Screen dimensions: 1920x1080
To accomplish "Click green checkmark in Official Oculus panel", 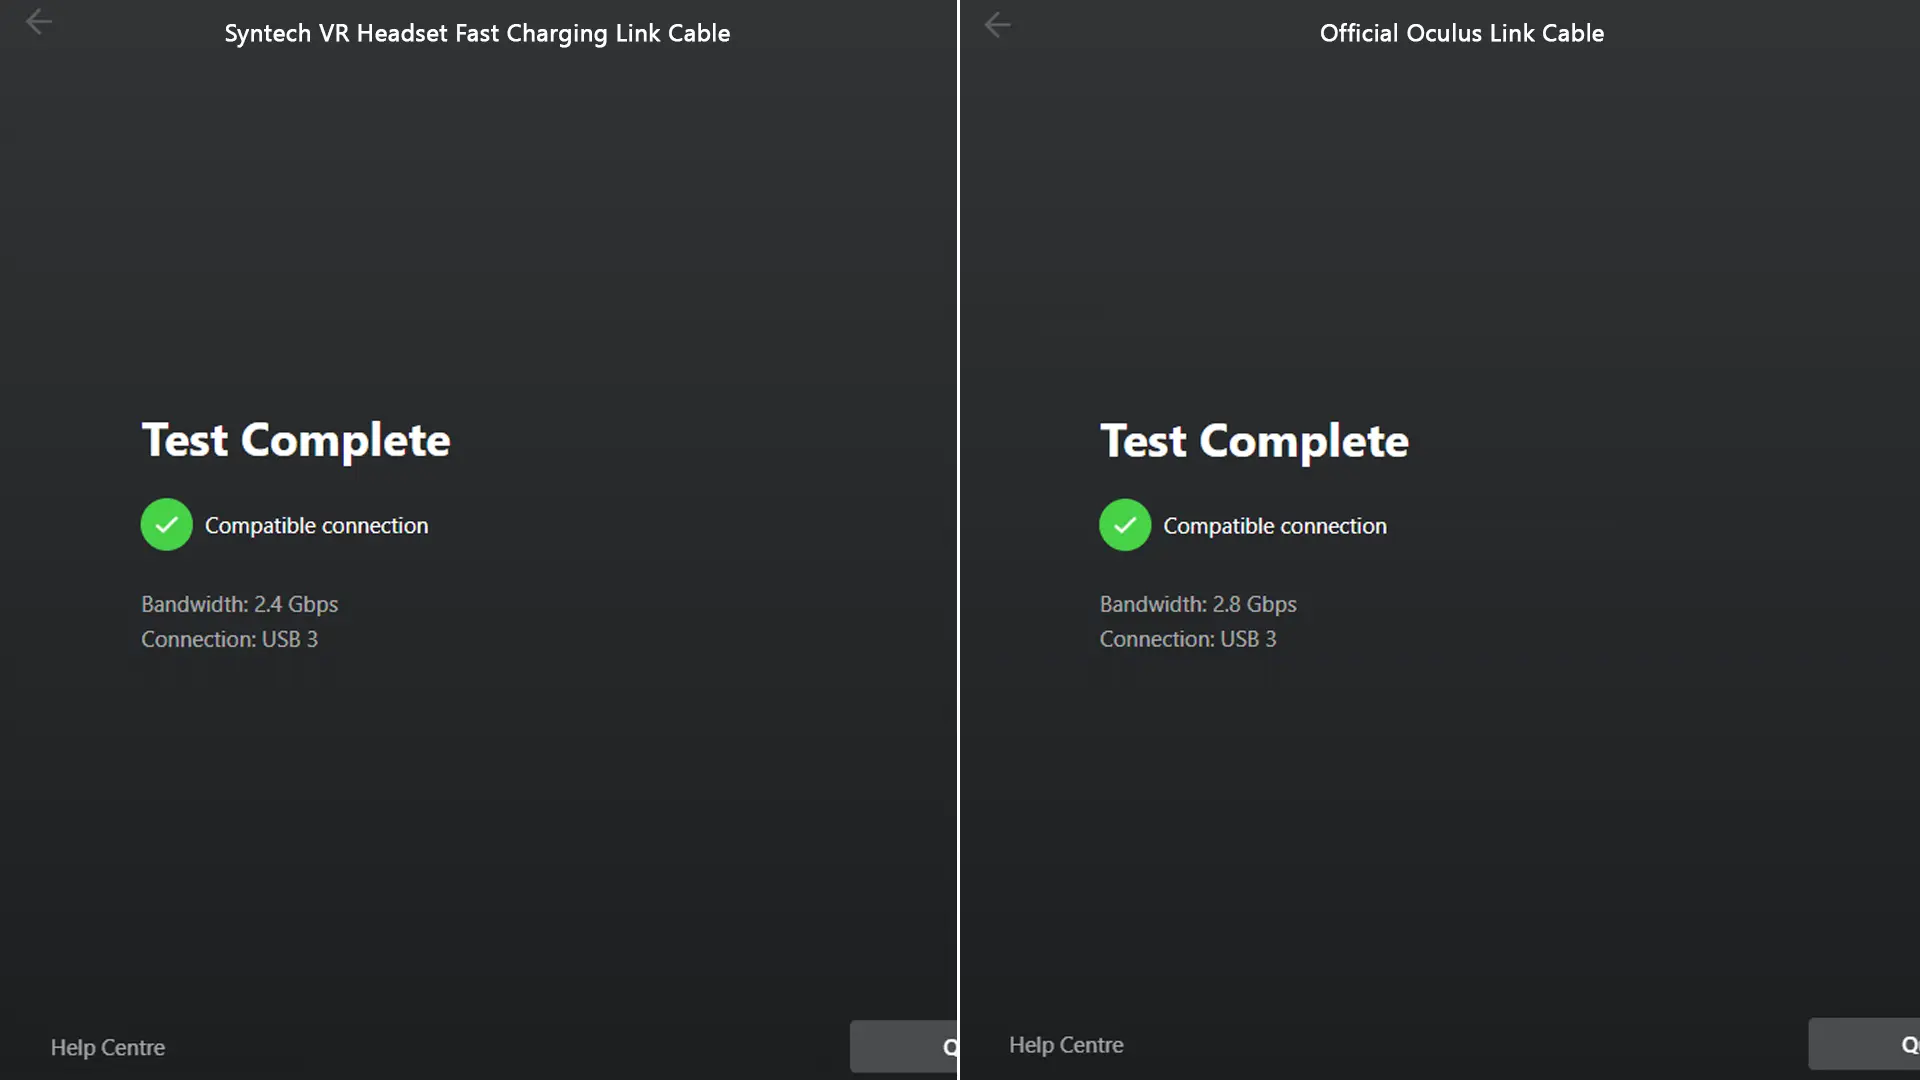I will point(1125,525).
